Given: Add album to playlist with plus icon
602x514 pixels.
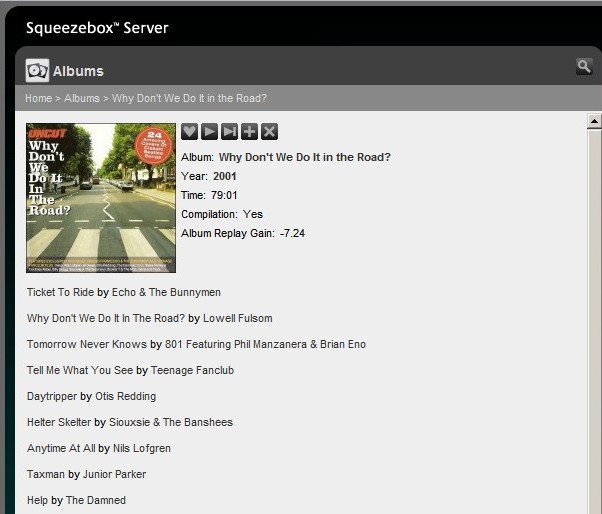Looking at the screenshot, I should [249, 131].
